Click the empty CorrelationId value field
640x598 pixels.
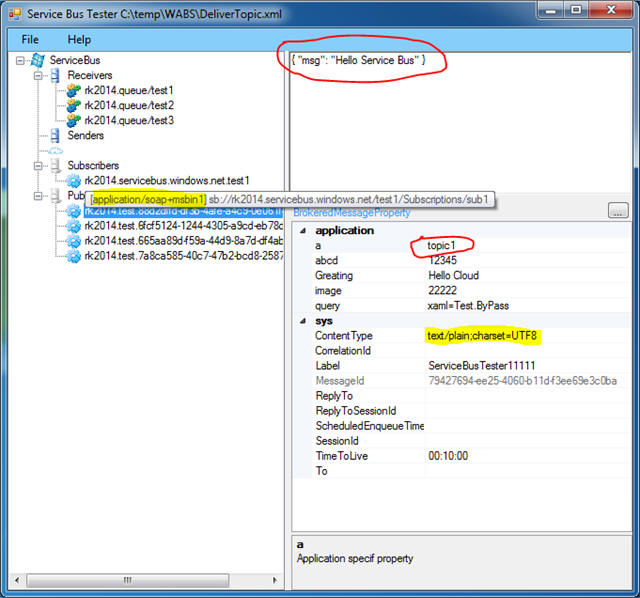tap(527, 351)
